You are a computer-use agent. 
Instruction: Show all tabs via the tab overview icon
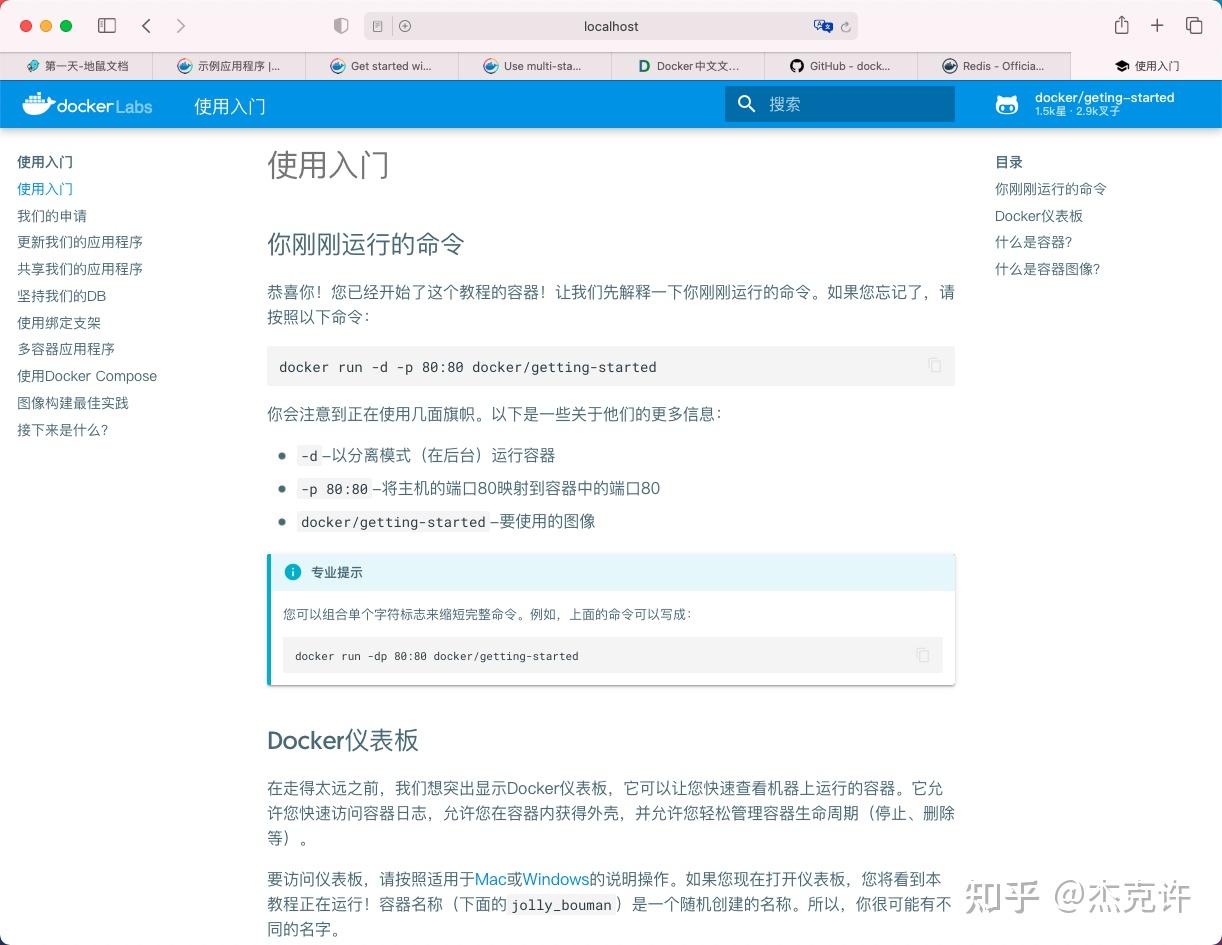click(x=1194, y=26)
